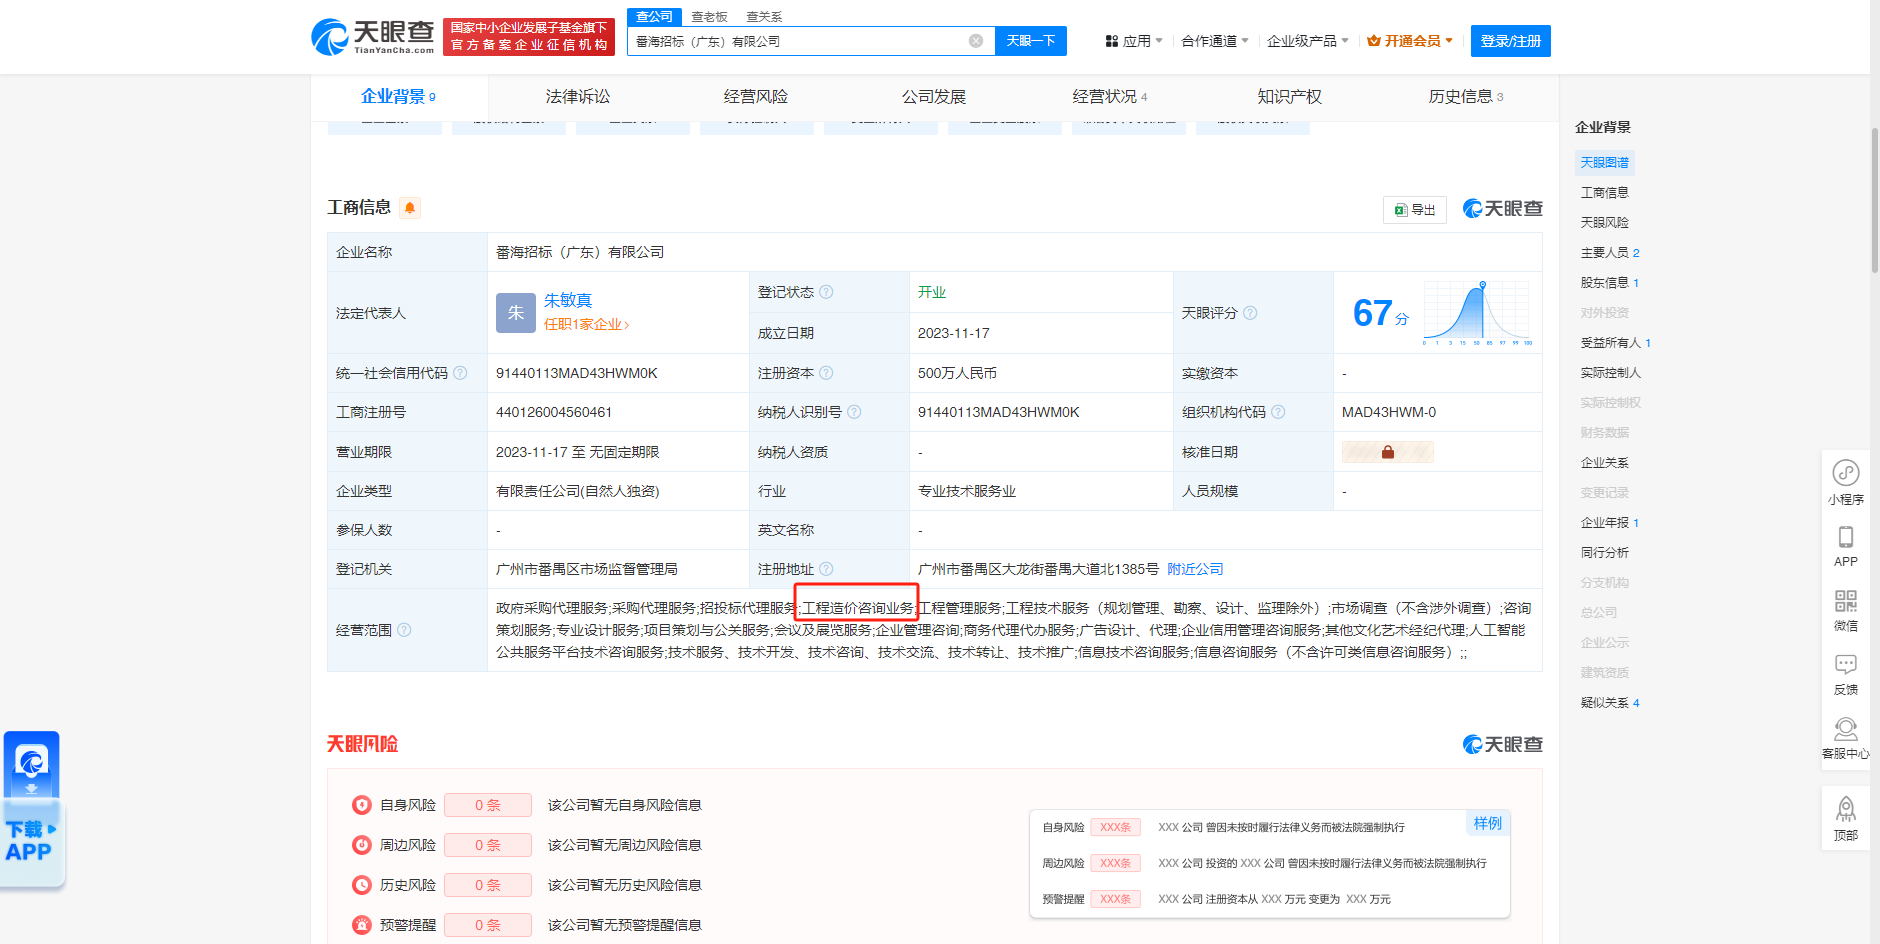Click help icon next to 经营范围
The image size is (1880, 944).
(404, 630)
